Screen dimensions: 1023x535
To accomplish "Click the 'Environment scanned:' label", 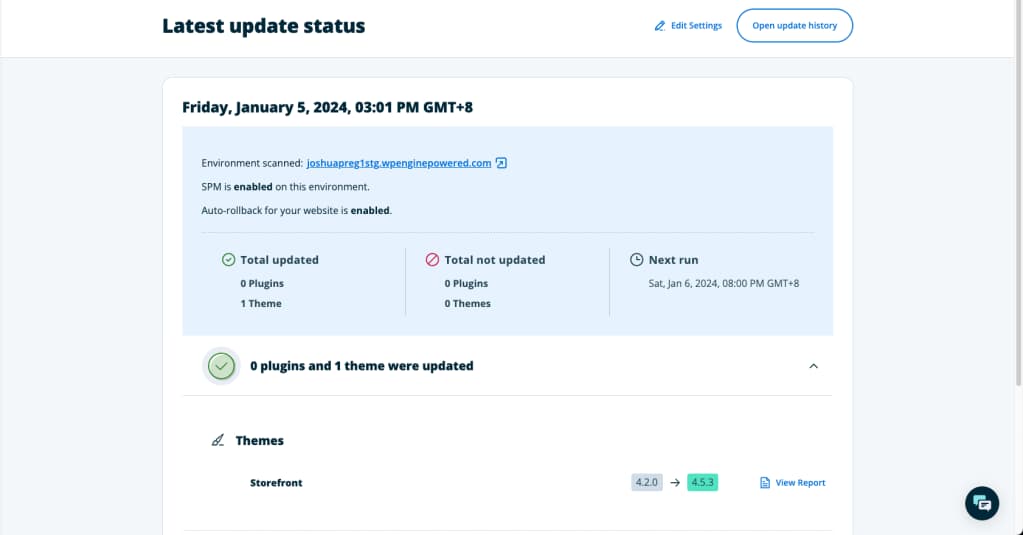I will (252, 163).
